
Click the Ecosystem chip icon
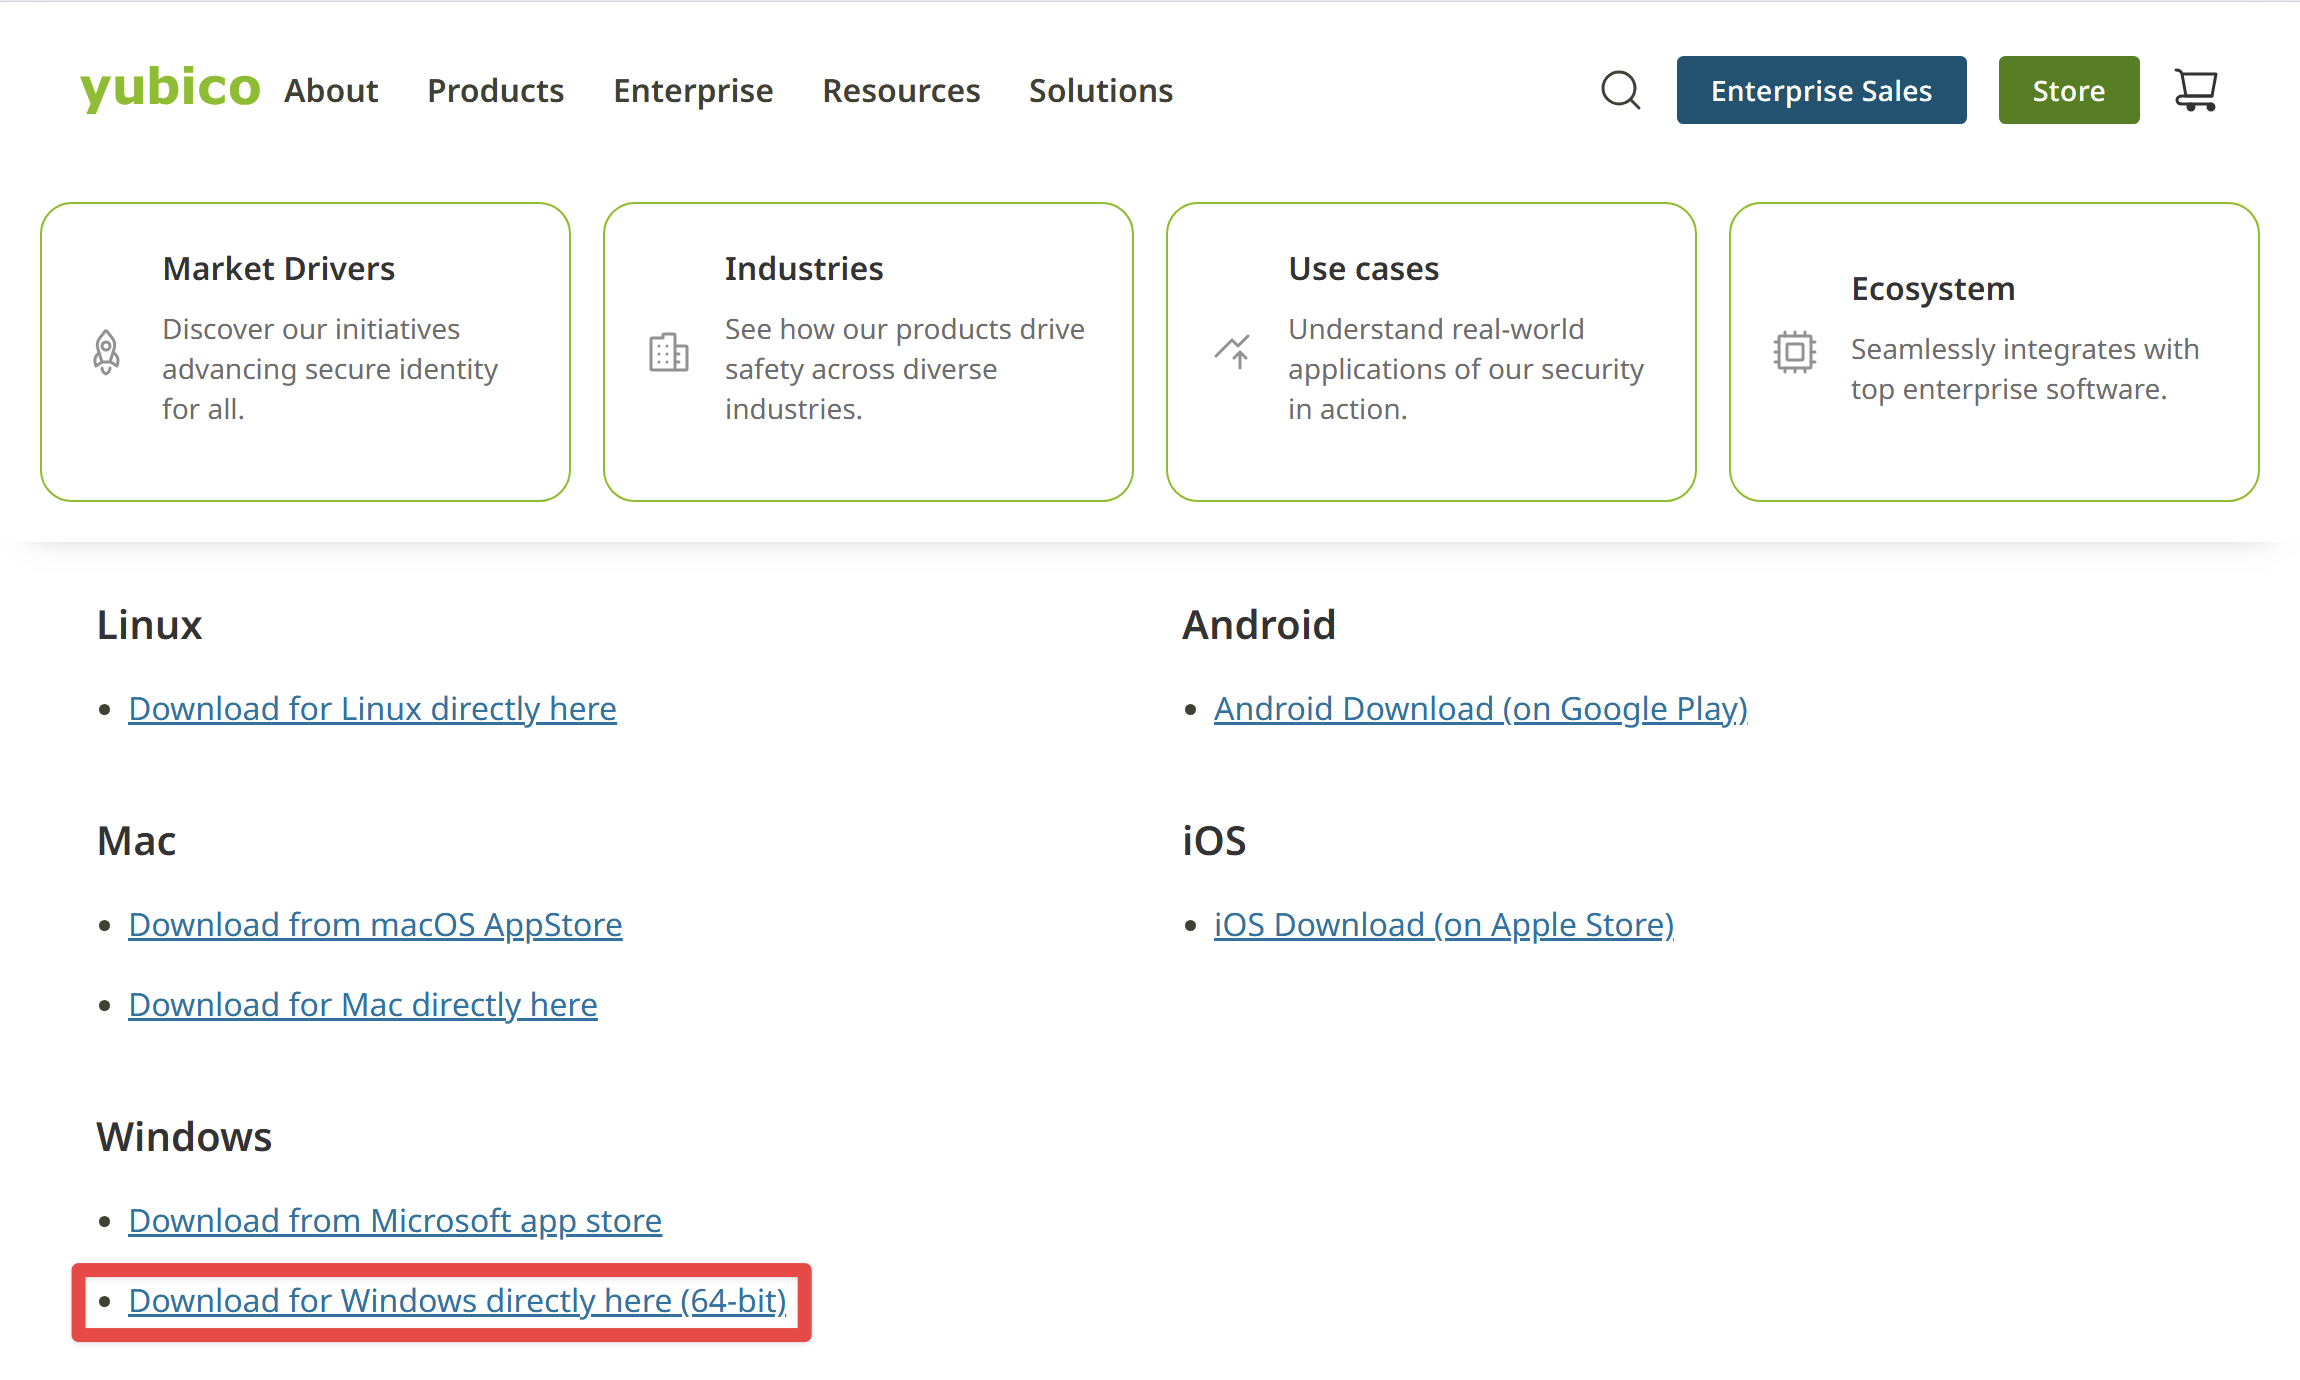point(1795,352)
